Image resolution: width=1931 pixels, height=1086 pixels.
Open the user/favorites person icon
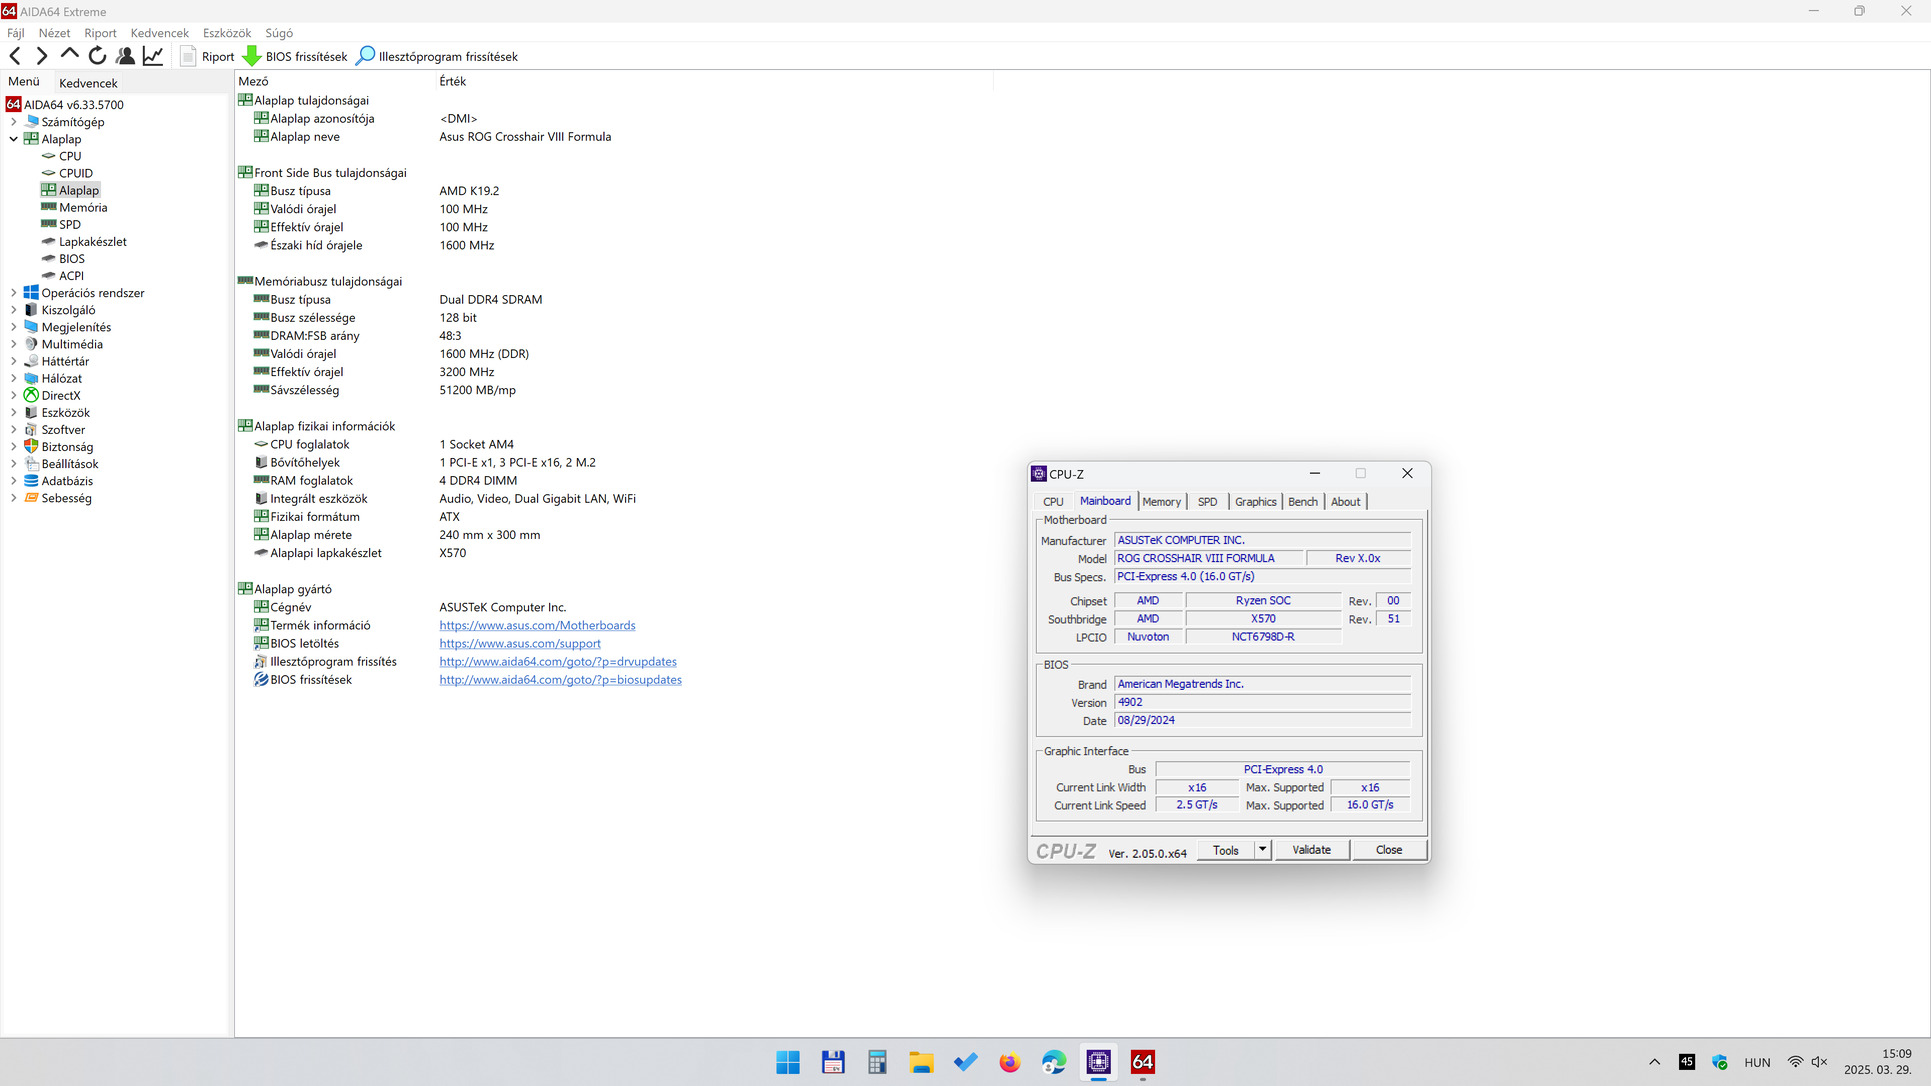pos(125,56)
